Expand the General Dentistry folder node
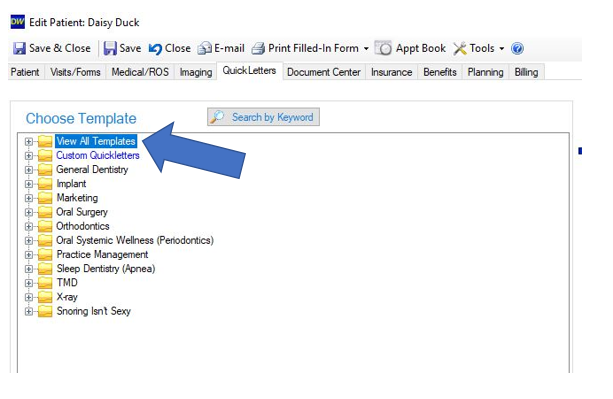Image resolution: width=613 pixels, height=399 pixels. (29, 170)
